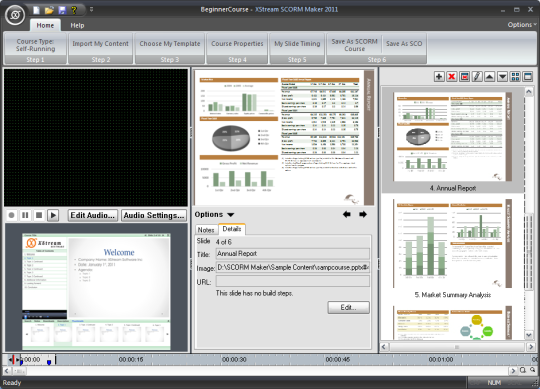Open the Options dropdown in the title area
Viewport: 540px width, 389px height.
(522, 25)
